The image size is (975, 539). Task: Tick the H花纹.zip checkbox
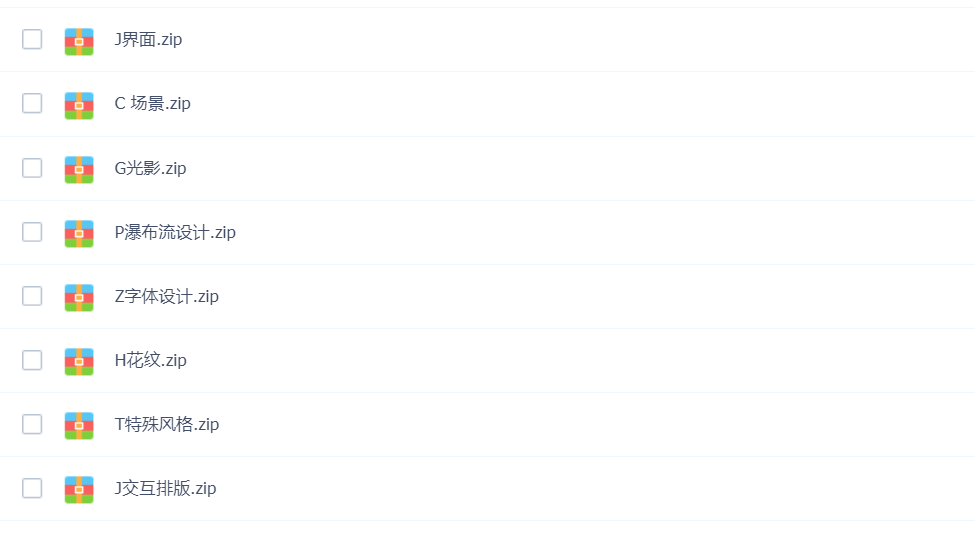pos(32,360)
